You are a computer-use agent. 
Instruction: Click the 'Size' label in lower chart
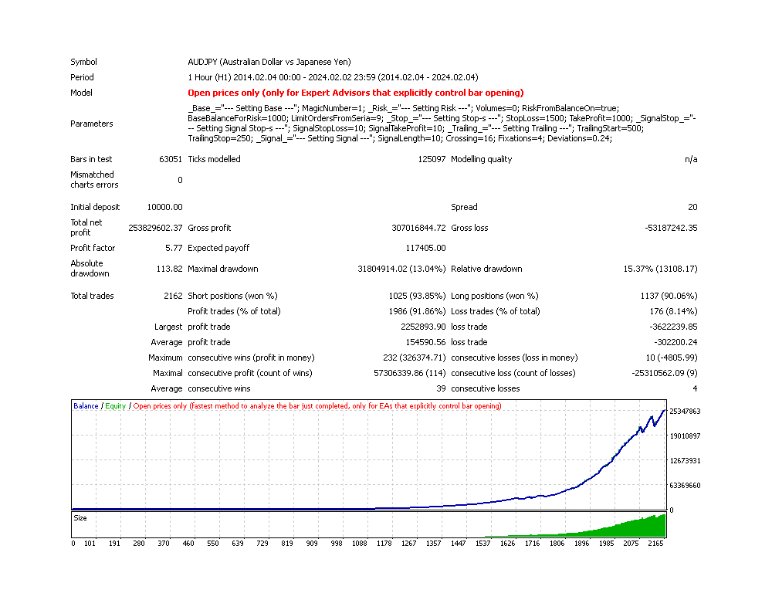(81, 518)
